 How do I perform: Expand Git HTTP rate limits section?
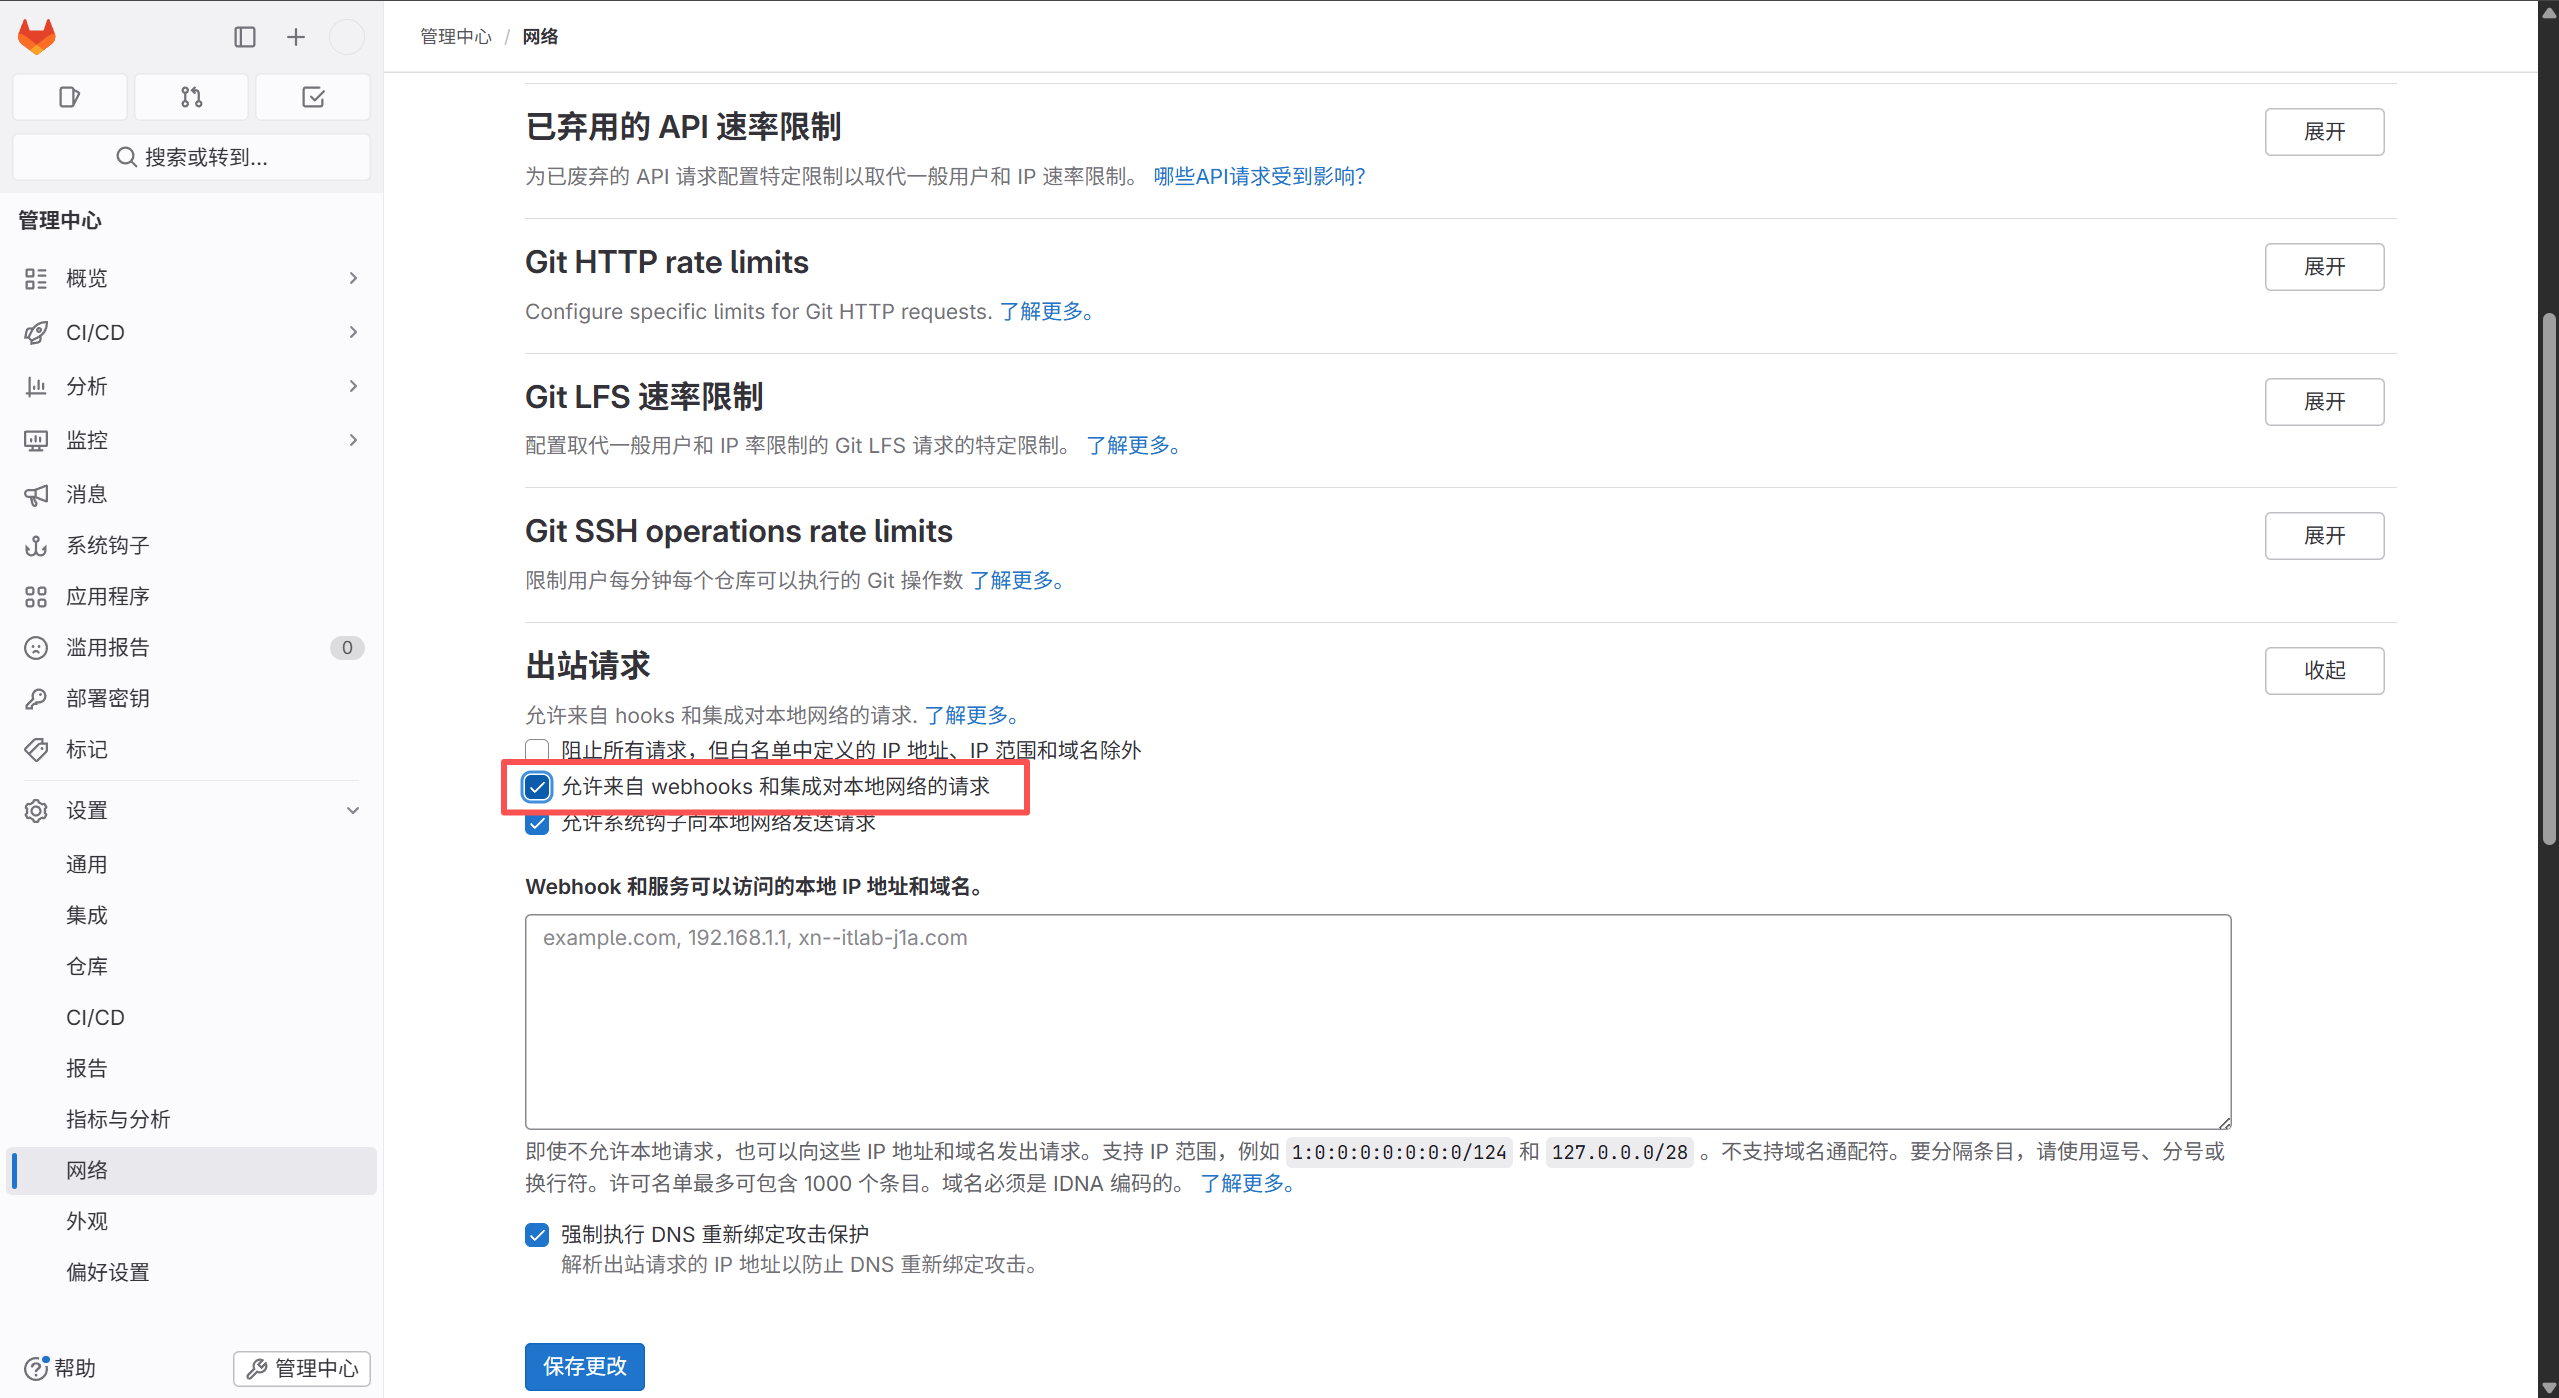tap(2323, 267)
